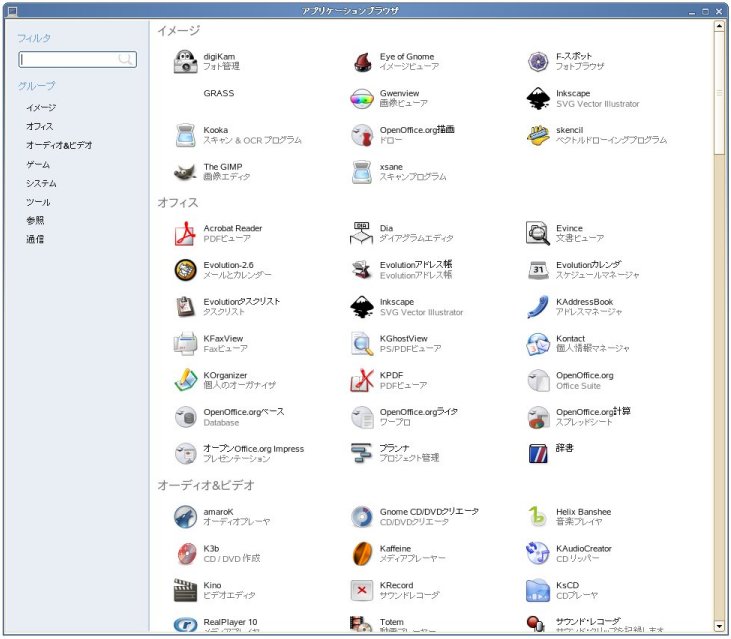This screenshot has height=639, width=731.
Task: Launch the Gwenview image viewer icon
Action: click(362, 98)
